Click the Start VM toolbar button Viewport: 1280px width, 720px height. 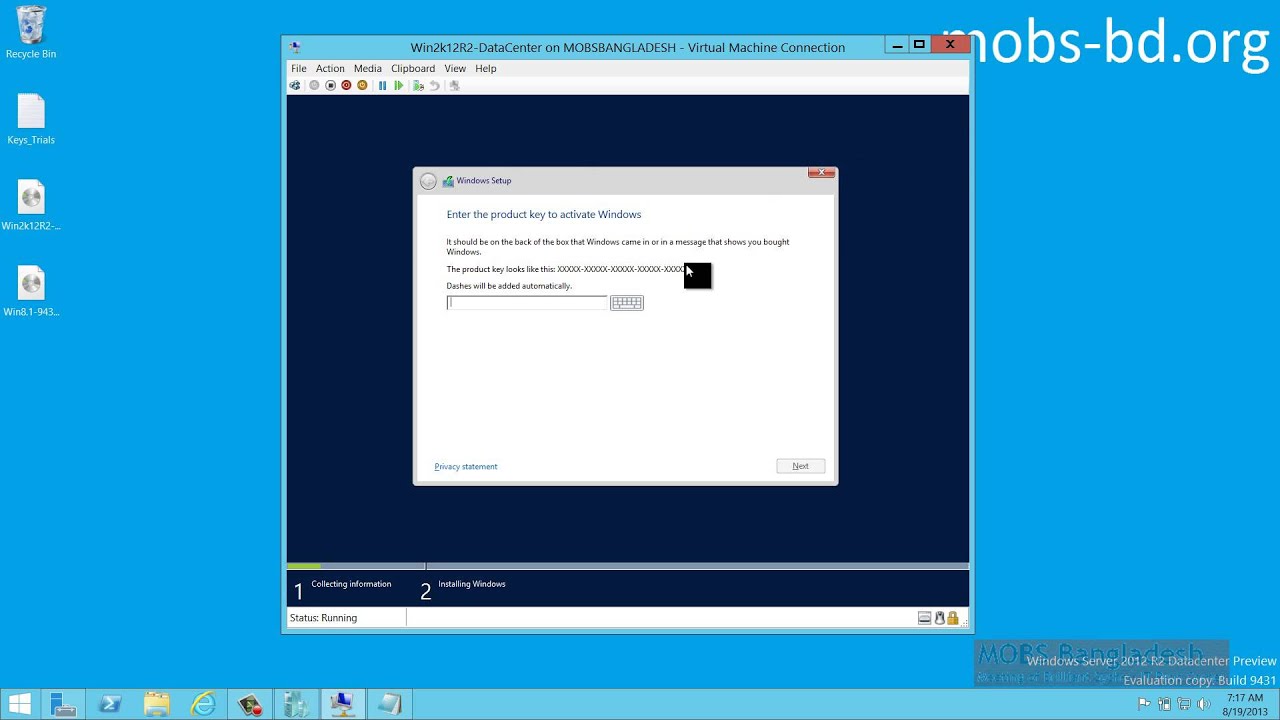[314, 86]
